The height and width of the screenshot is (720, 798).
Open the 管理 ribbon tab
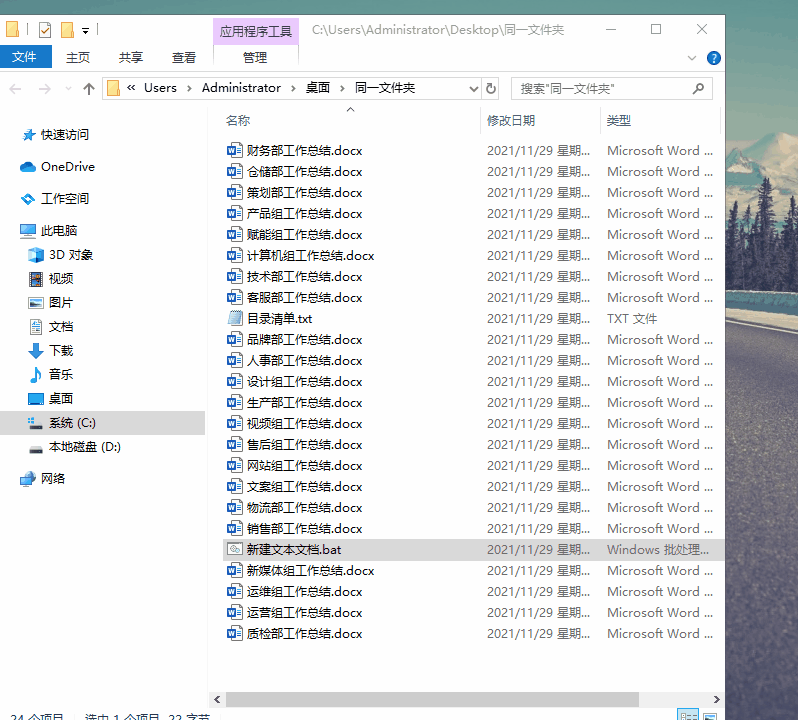[x=255, y=57]
